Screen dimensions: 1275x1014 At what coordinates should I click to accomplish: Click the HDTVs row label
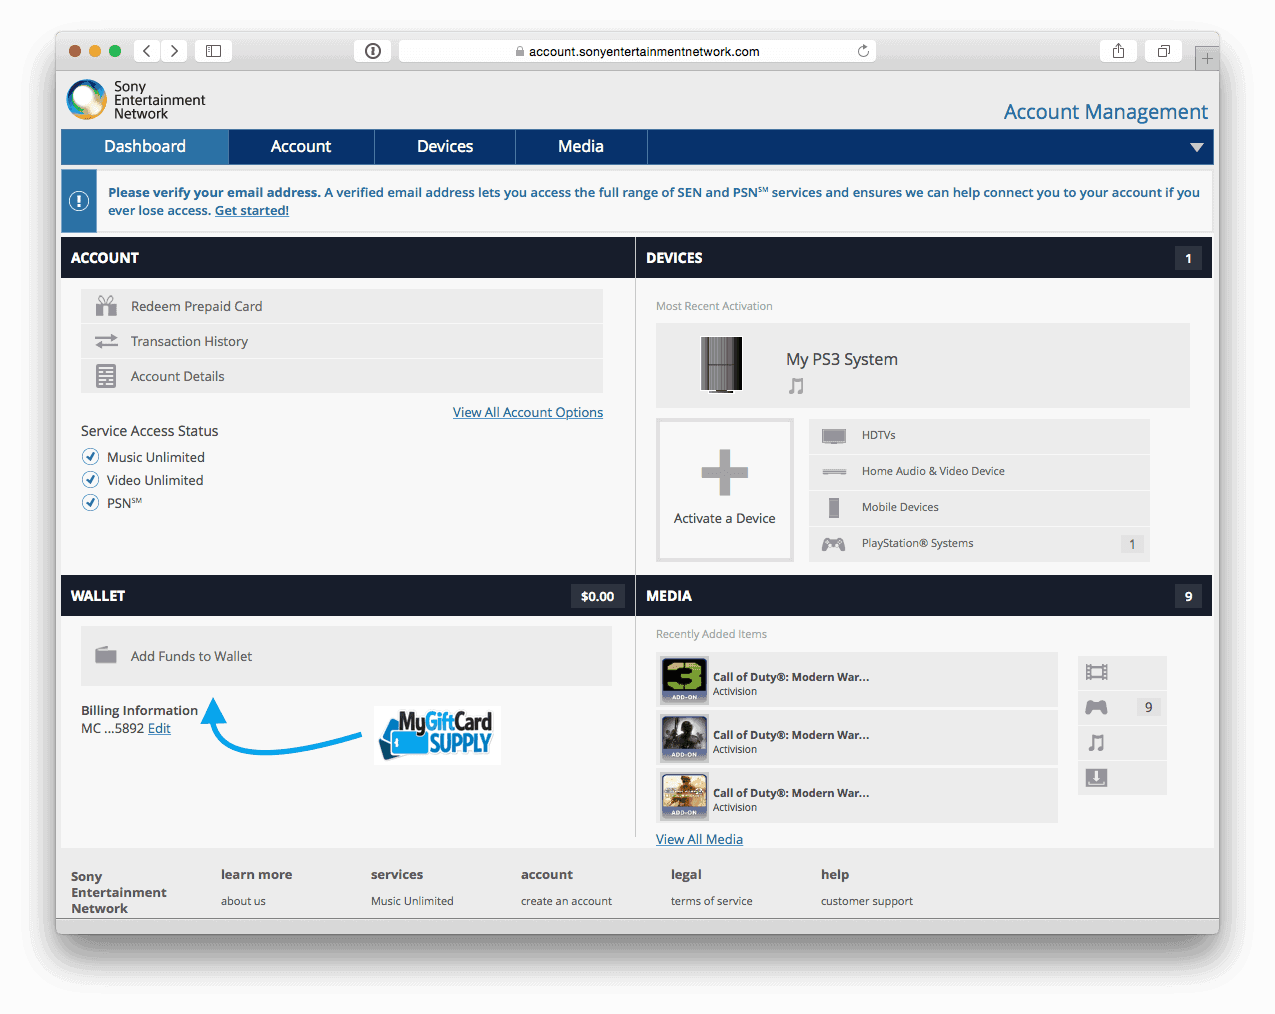pos(879,435)
